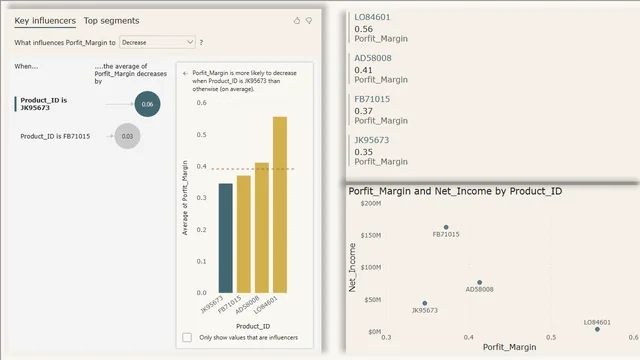Select the Product_ID is JK95673 influencer
Screen dimensions: 640x360
44,104
